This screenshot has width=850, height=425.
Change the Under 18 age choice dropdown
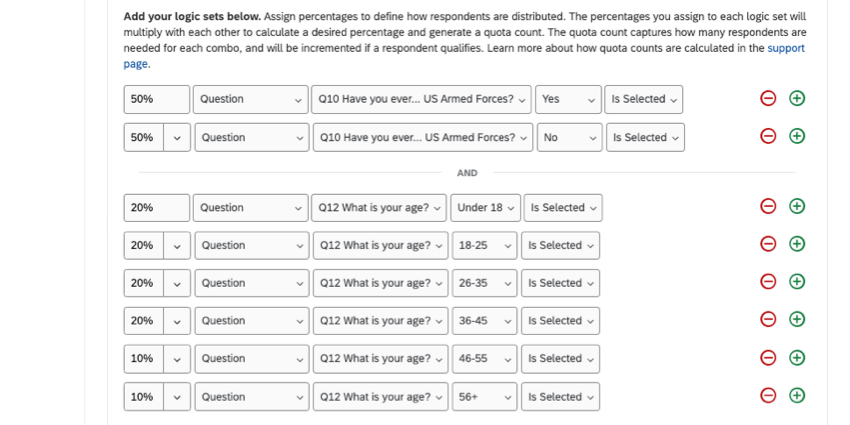click(486, 208)
